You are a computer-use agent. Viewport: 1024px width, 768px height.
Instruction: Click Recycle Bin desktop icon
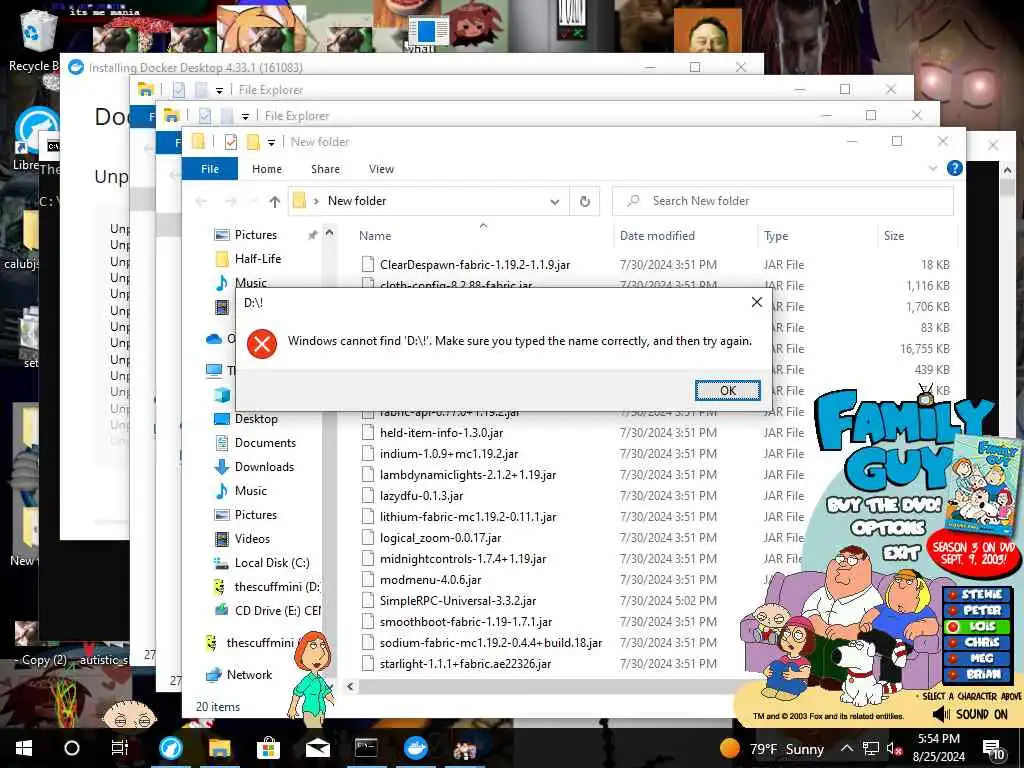[37, 39]
